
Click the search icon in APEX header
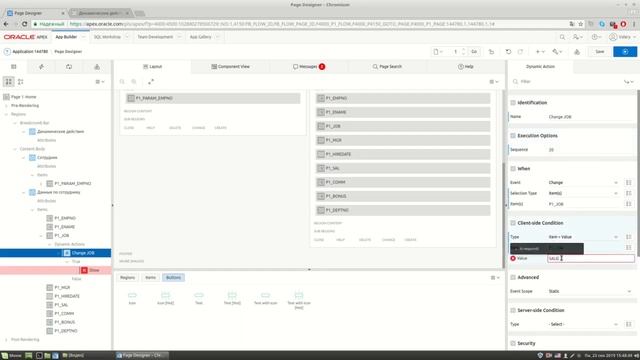562,37
